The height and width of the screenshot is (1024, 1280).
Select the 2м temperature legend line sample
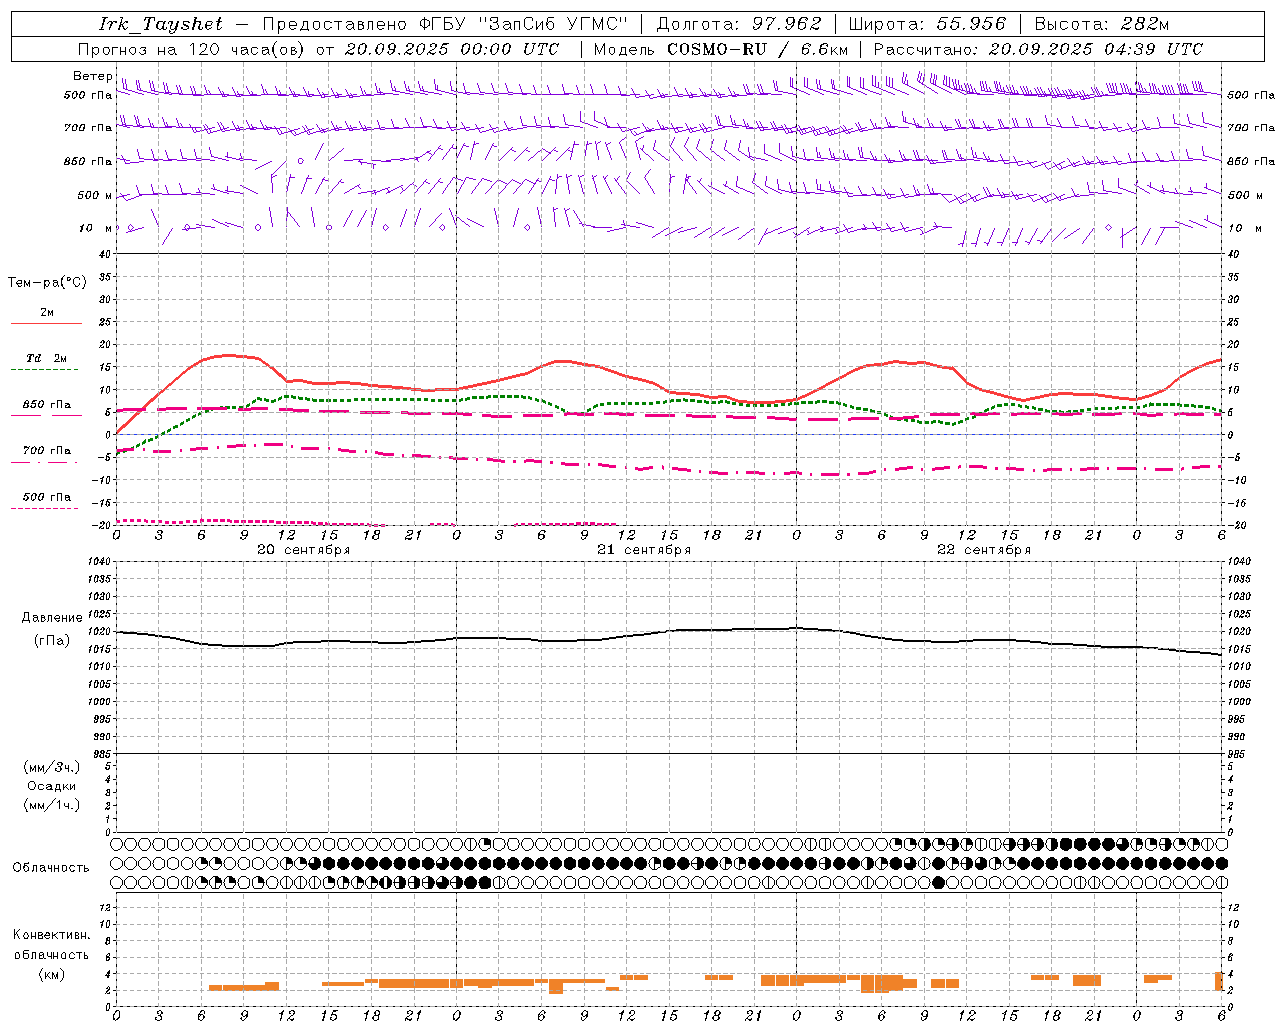tap(45, 323)
